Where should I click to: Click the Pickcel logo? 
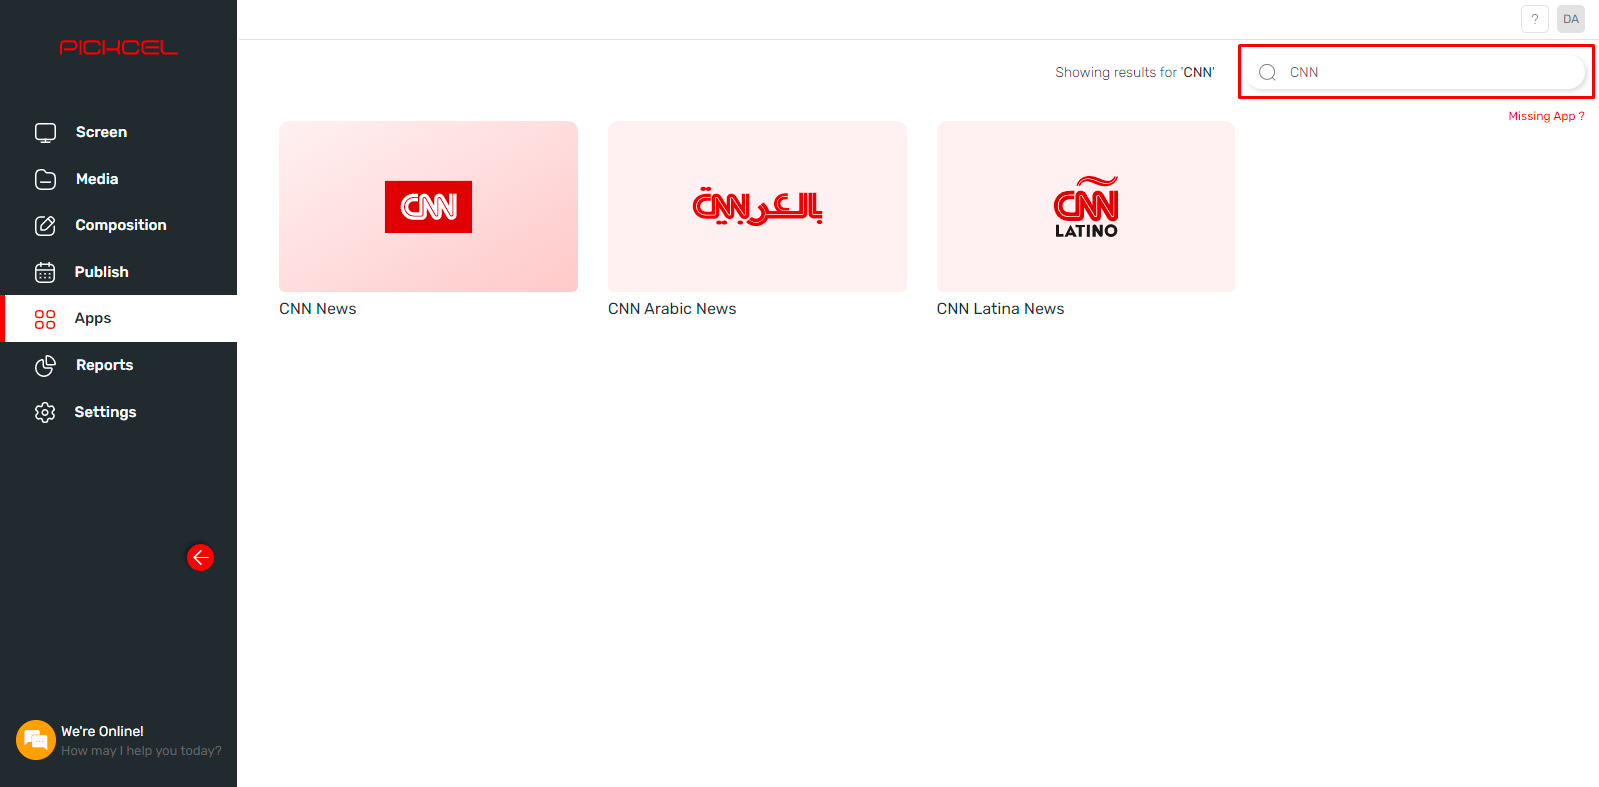pyautogui.click(x=118, y=47)
